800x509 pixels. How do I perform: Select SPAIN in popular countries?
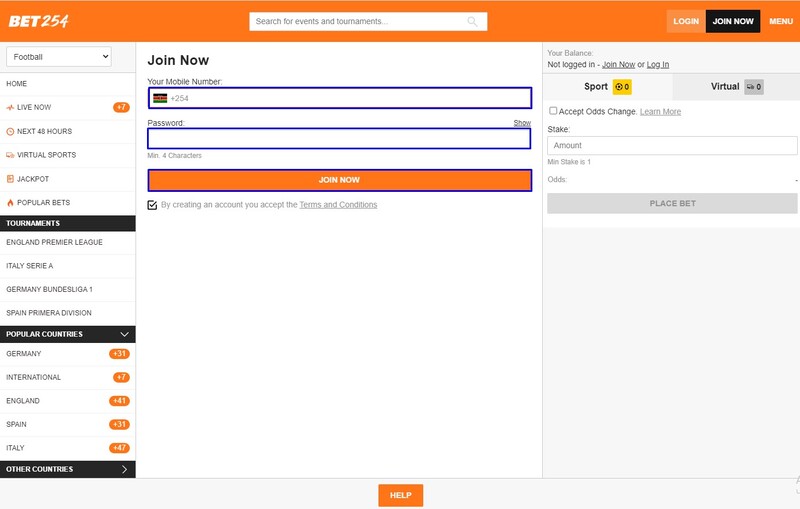[67, 424]
